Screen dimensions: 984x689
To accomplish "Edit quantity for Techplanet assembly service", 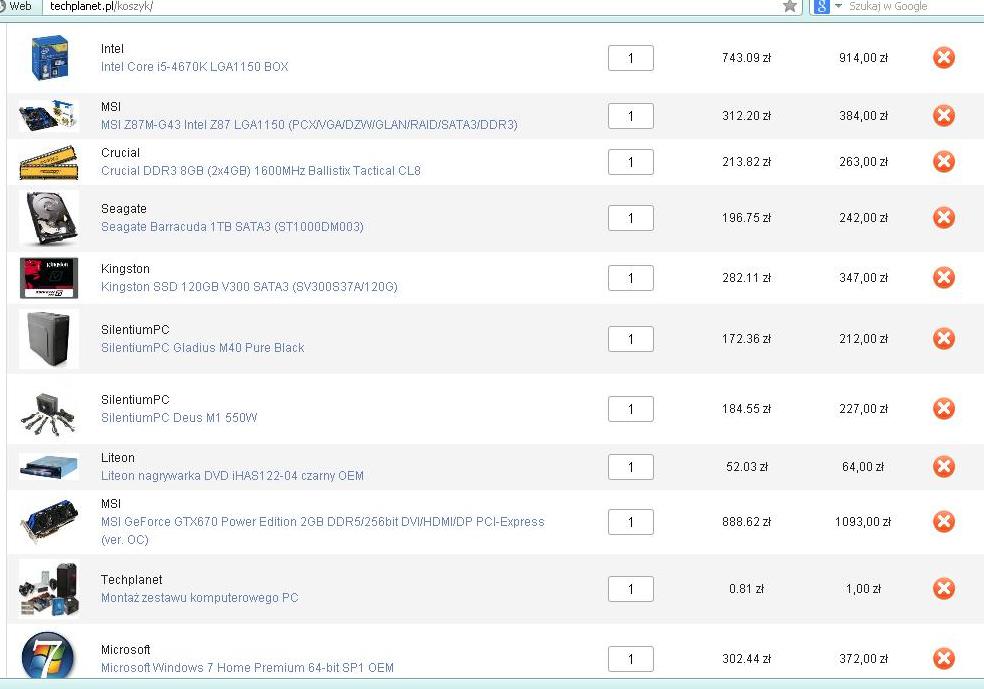I will click(x=631, y=589).
